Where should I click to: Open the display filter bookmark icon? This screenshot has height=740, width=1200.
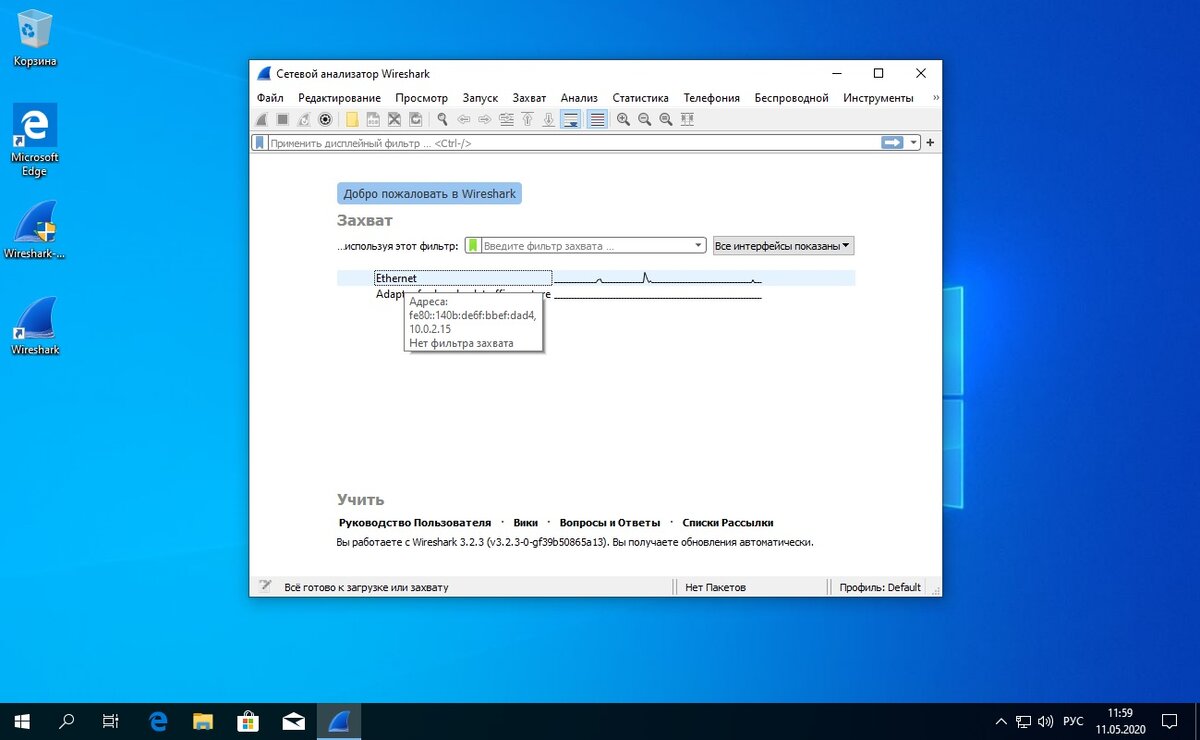(260, 143)
